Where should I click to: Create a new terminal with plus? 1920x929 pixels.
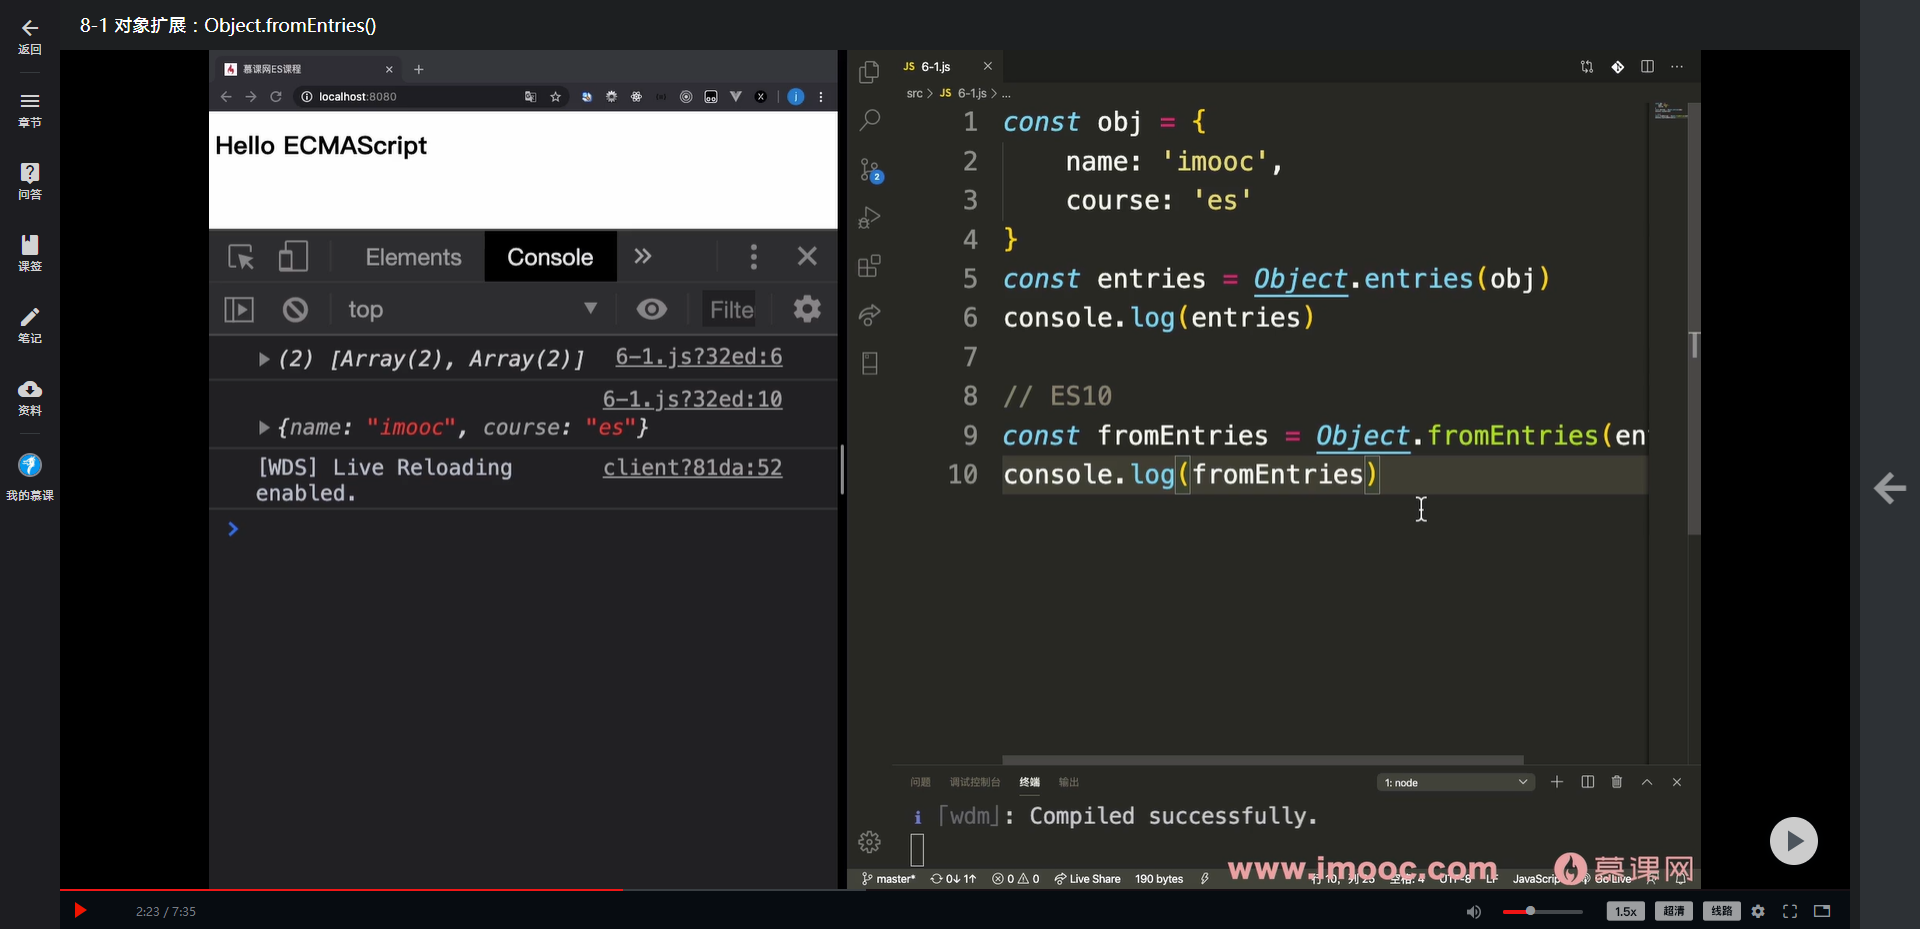pyautogui.click(x=1557, y=782)
